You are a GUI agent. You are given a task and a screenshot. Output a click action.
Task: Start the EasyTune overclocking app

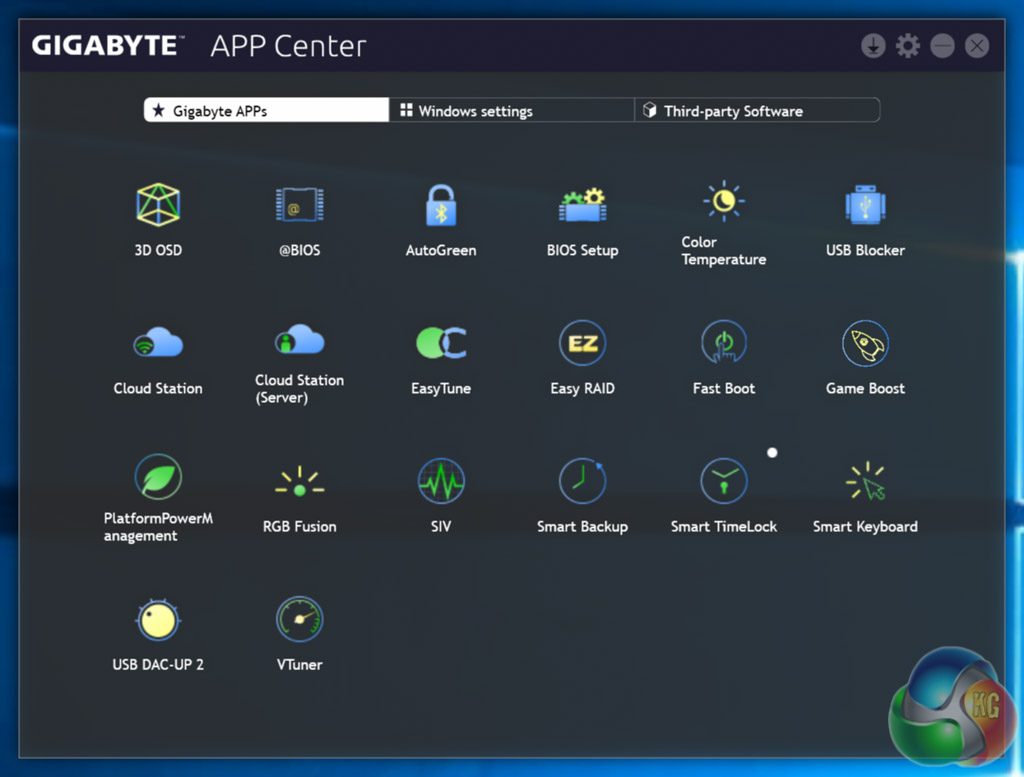coord(441,345)
